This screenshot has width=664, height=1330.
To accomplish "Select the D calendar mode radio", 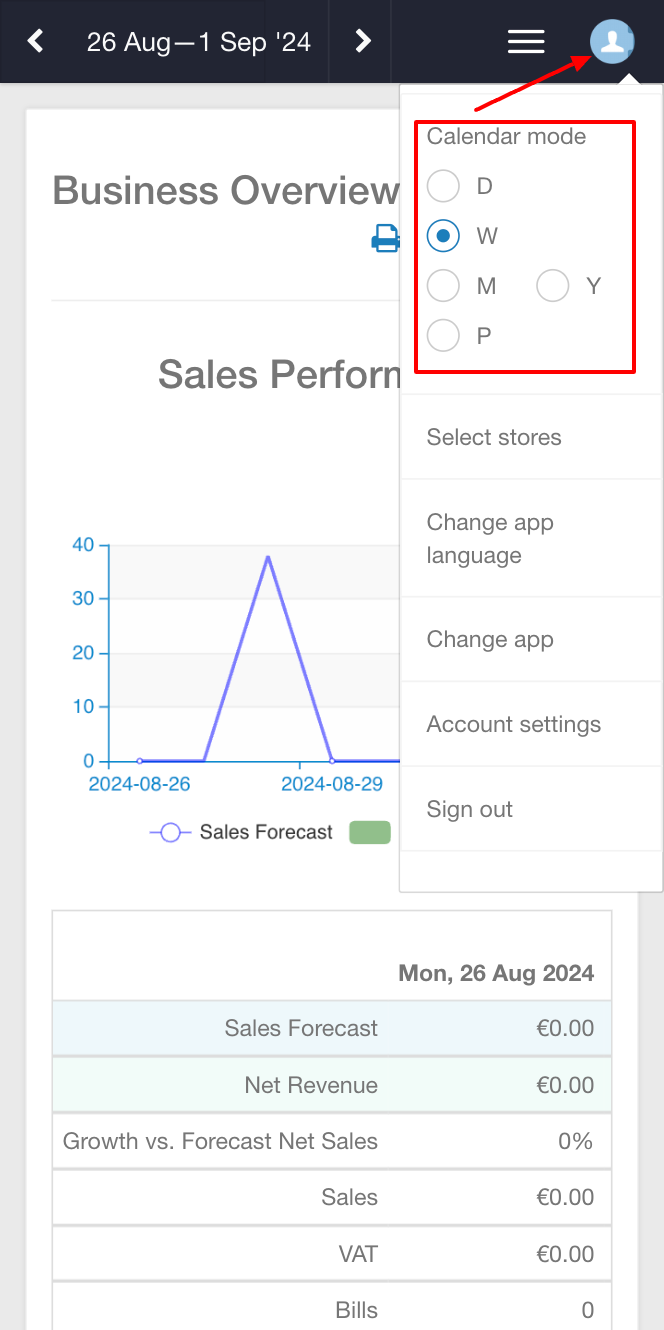I will 443,186.
